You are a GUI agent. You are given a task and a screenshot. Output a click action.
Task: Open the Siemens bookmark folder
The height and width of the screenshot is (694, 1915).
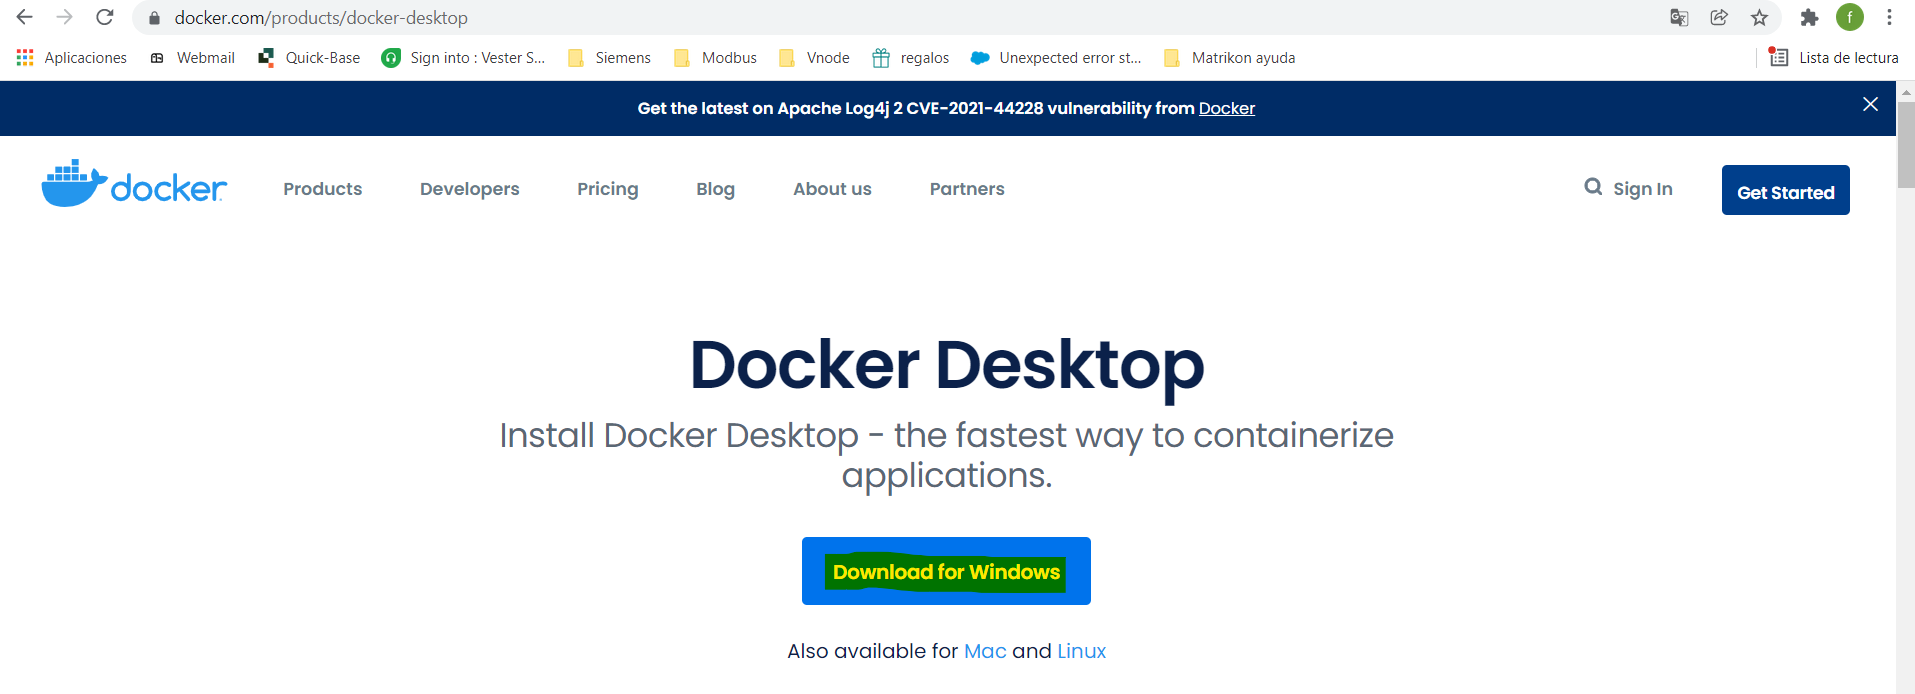(x=609, y=58)
